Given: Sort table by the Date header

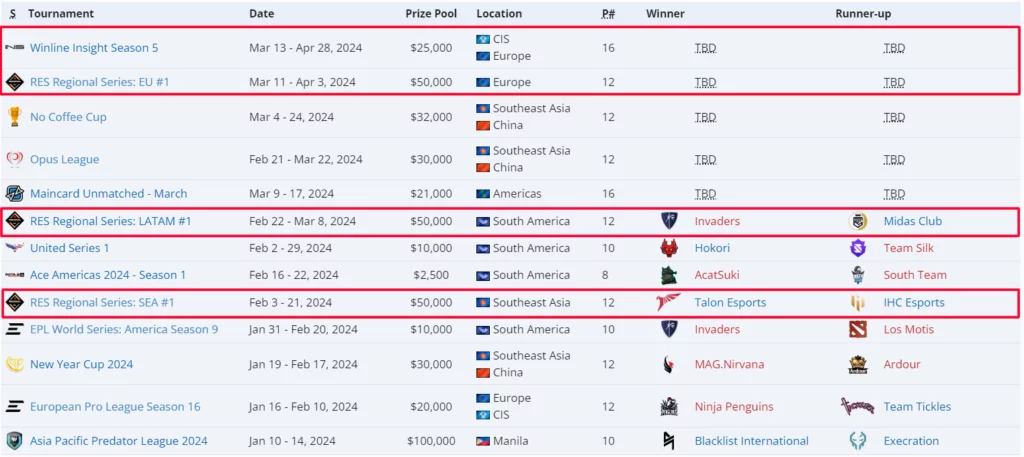Looking at the screenshot, I should point(261,14).
